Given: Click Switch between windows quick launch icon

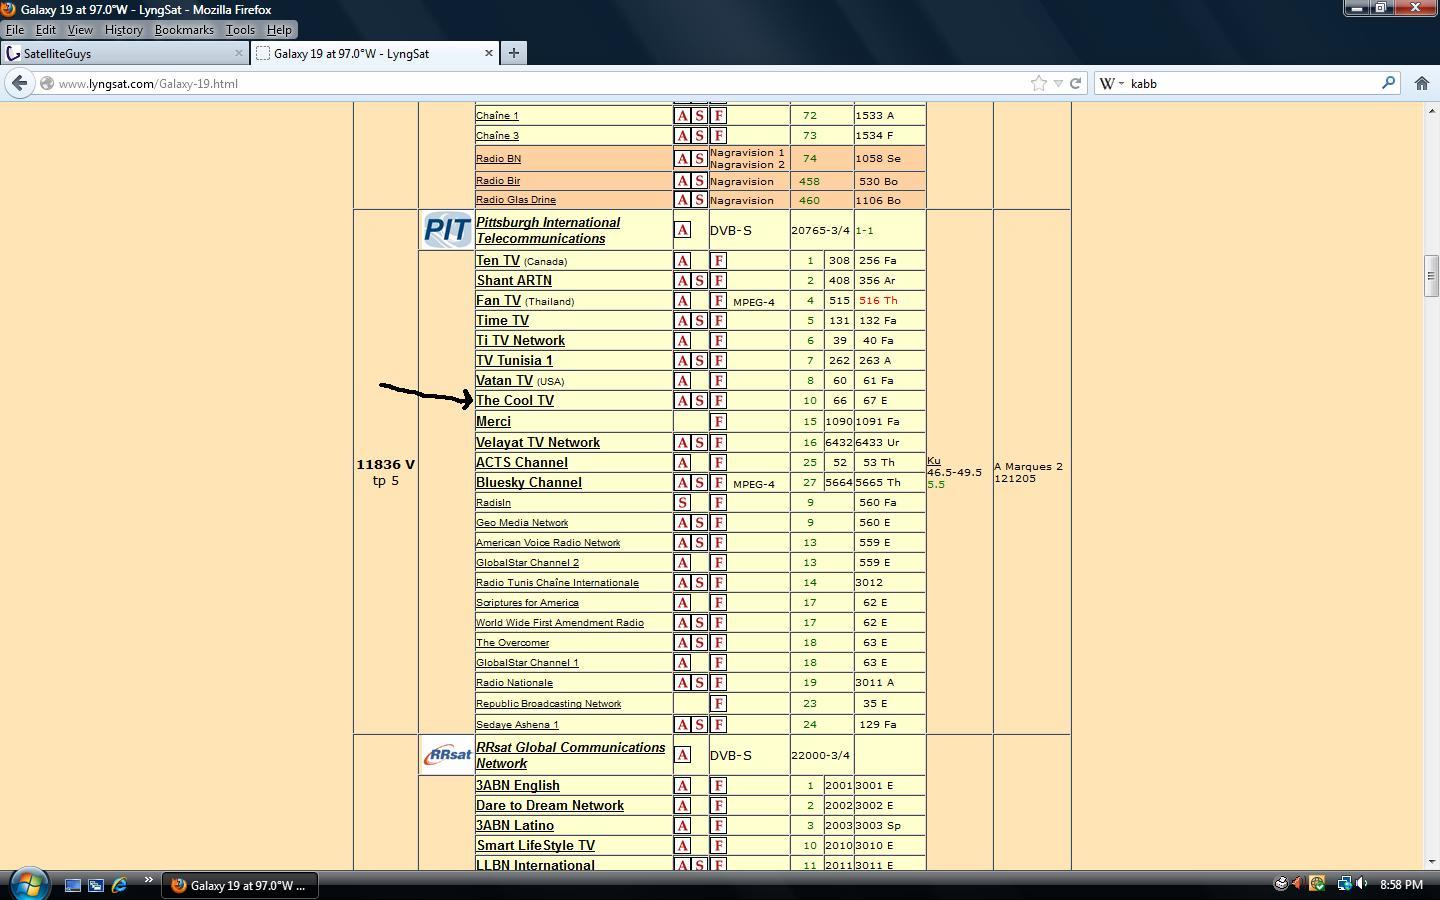Looking at the screenshot, I should click(x=96, y=885).
